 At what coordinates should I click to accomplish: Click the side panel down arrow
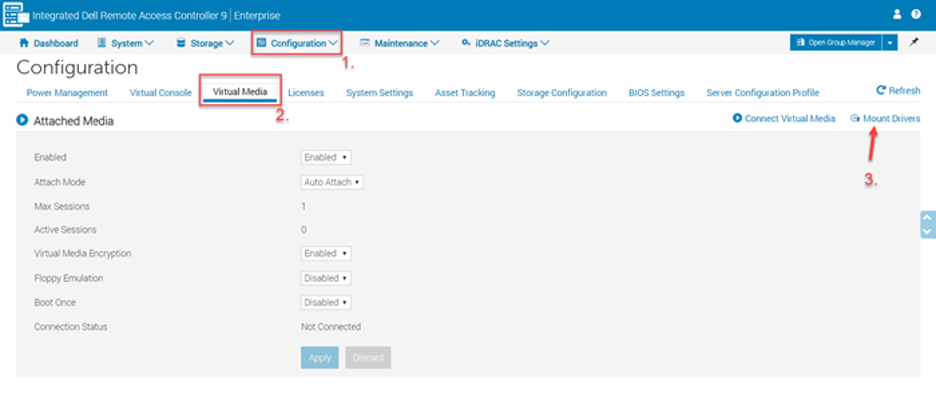tap(927, 231)
